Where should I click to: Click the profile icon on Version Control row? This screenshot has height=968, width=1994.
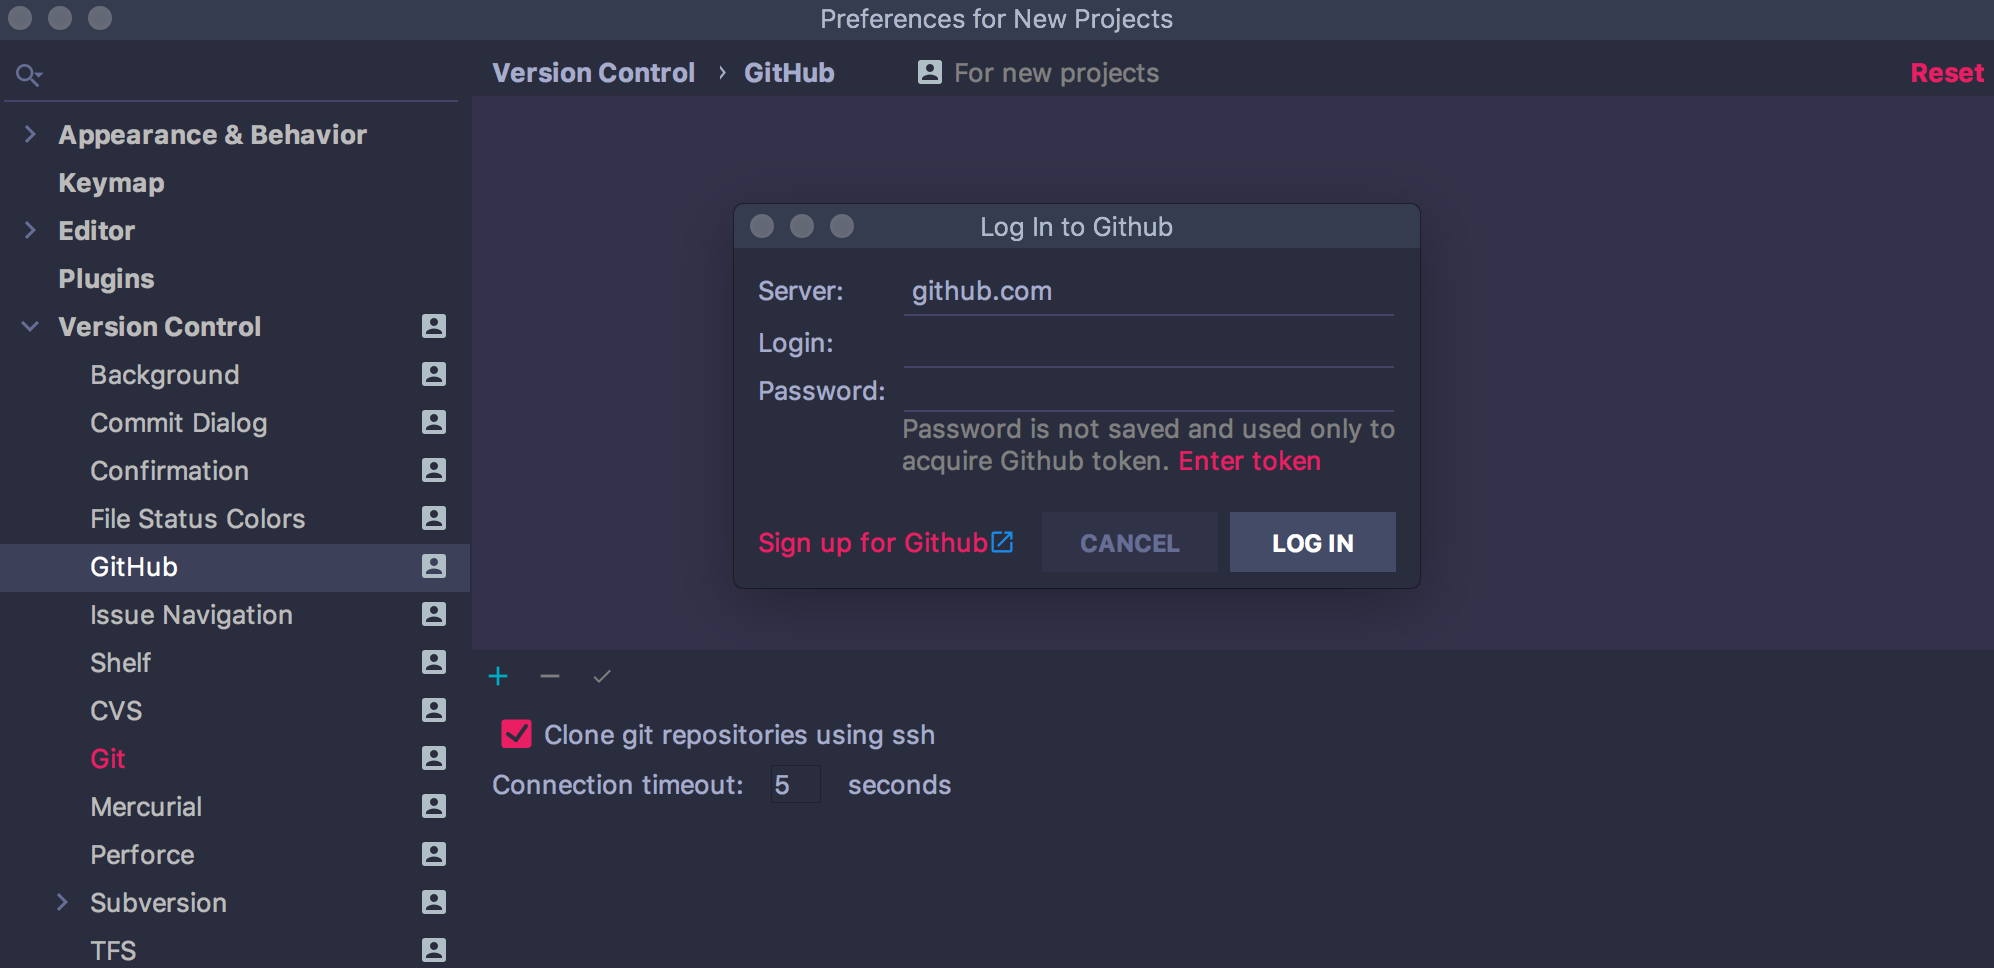coord(434,326)
